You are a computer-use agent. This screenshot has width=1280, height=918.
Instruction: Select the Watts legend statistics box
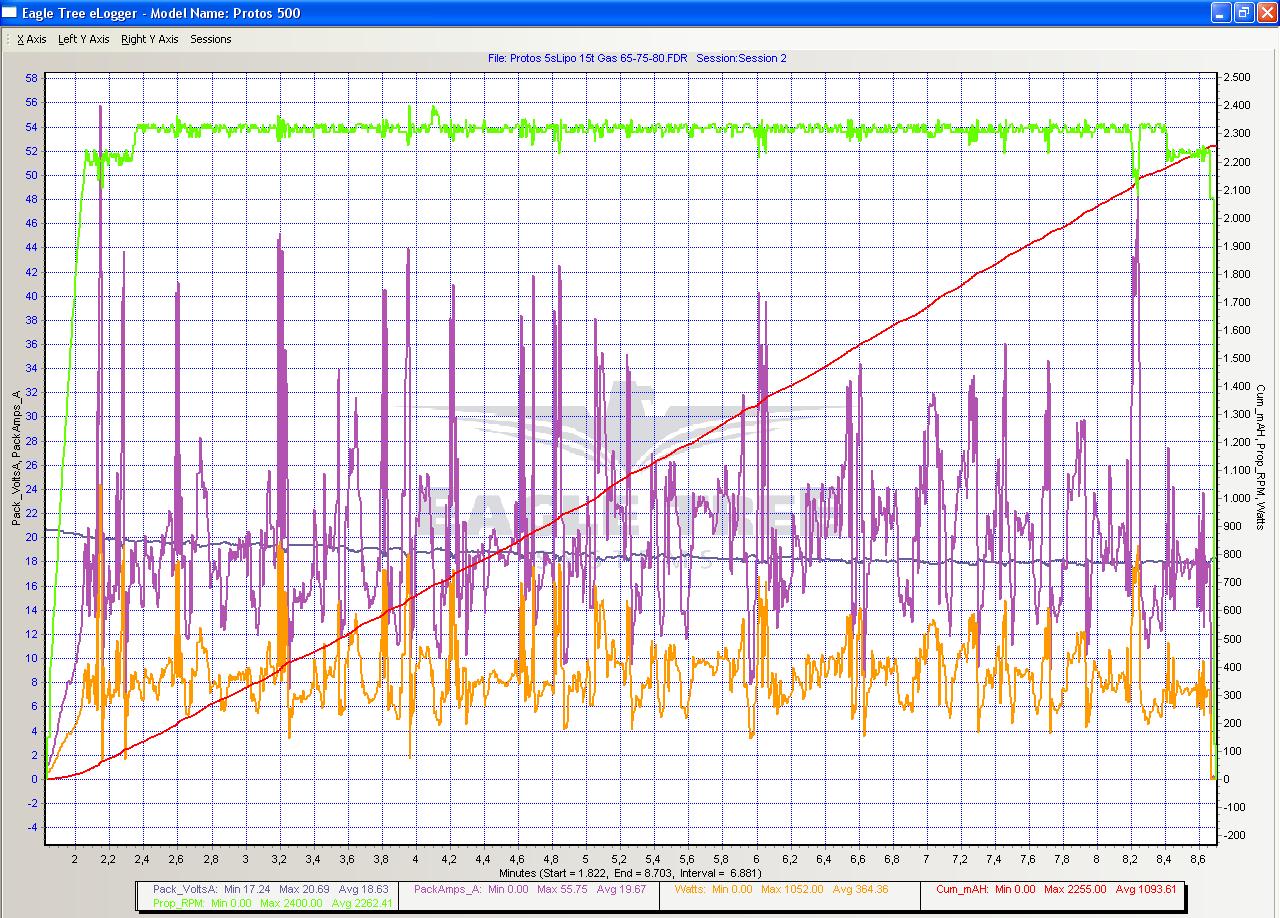[780, 888]
